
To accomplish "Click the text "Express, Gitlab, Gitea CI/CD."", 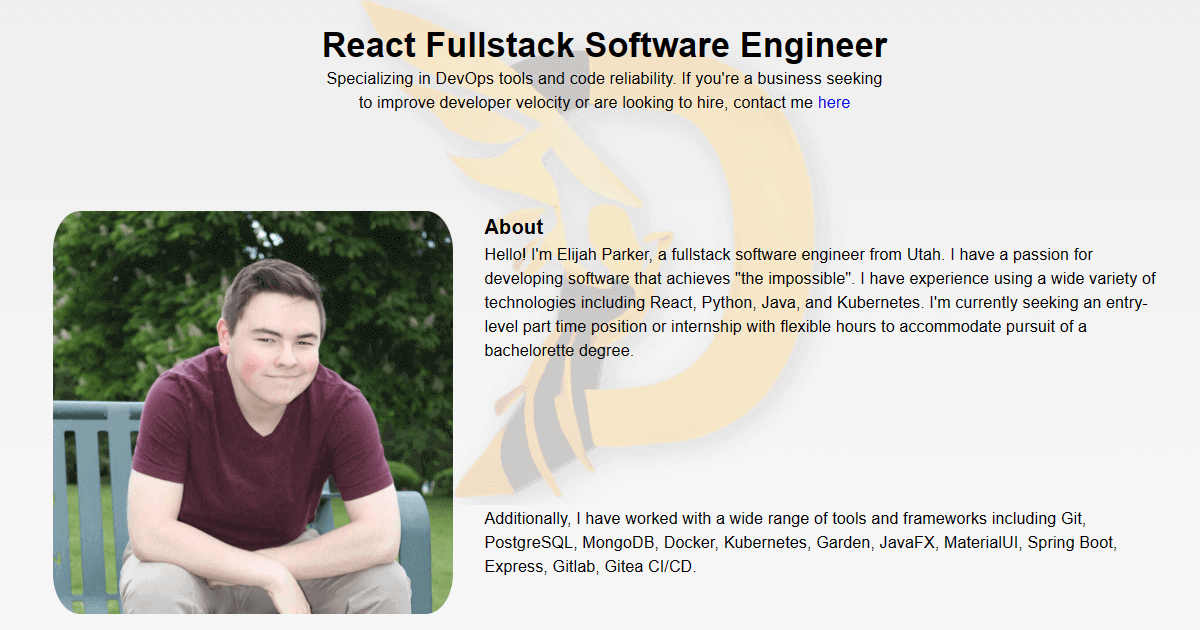I will [x=590, y=567].
